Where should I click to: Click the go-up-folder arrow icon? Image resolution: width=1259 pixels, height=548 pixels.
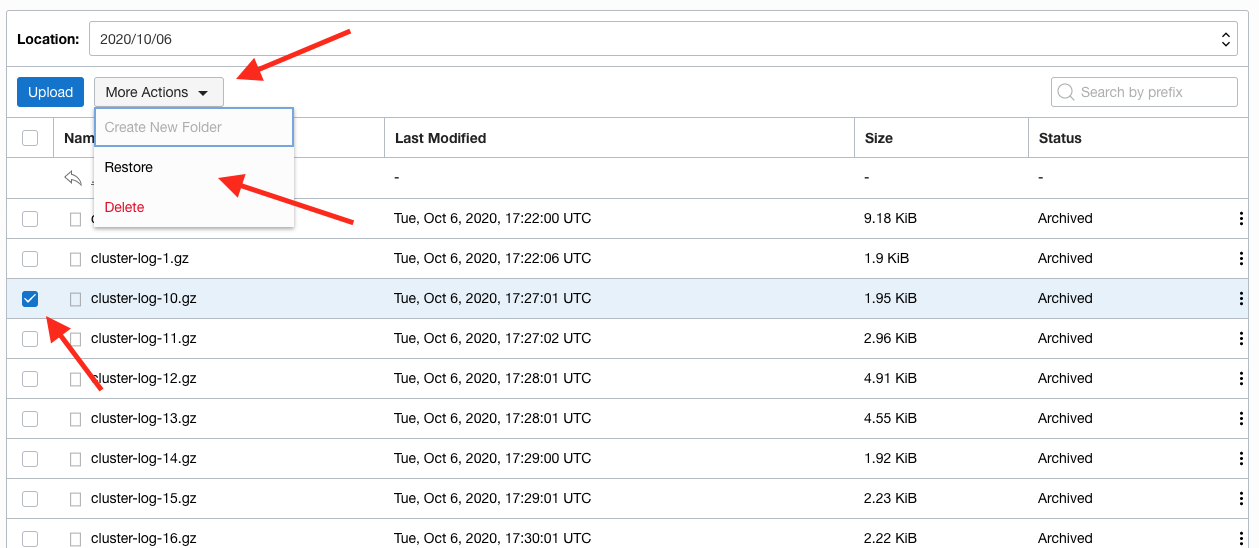(x=73, y=178)
